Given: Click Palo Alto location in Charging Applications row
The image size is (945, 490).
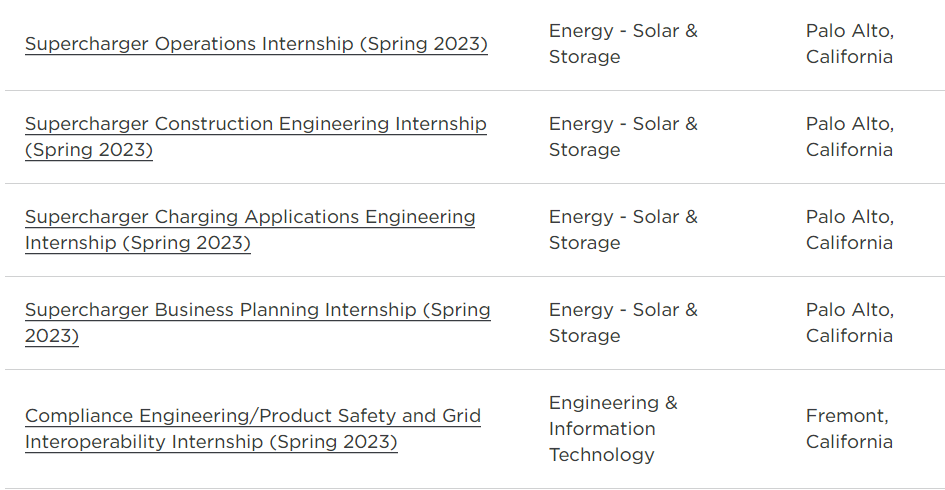Looking at the screenshot, I should (x=850, y=230).
